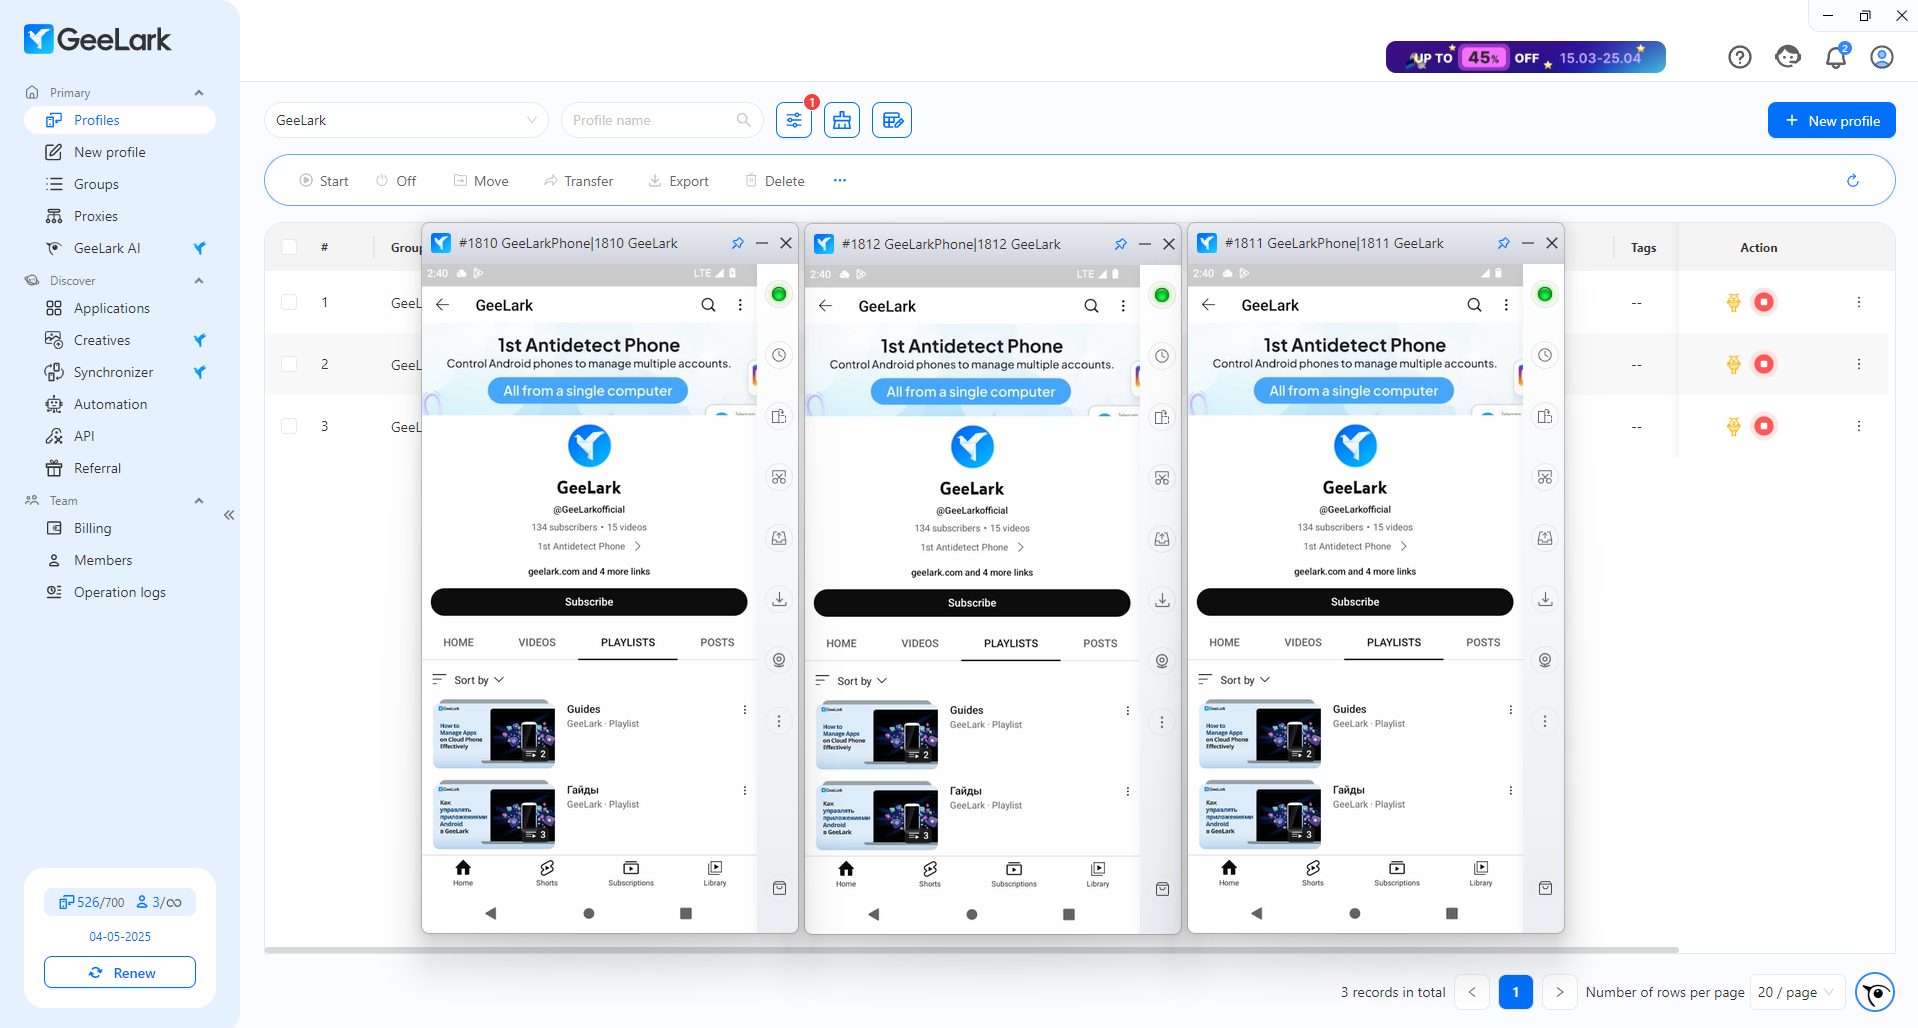Screen dimensions: 1918x1028
Task: Open Sort by dropdown in #1812 phone
Action: tap(853, 681)
